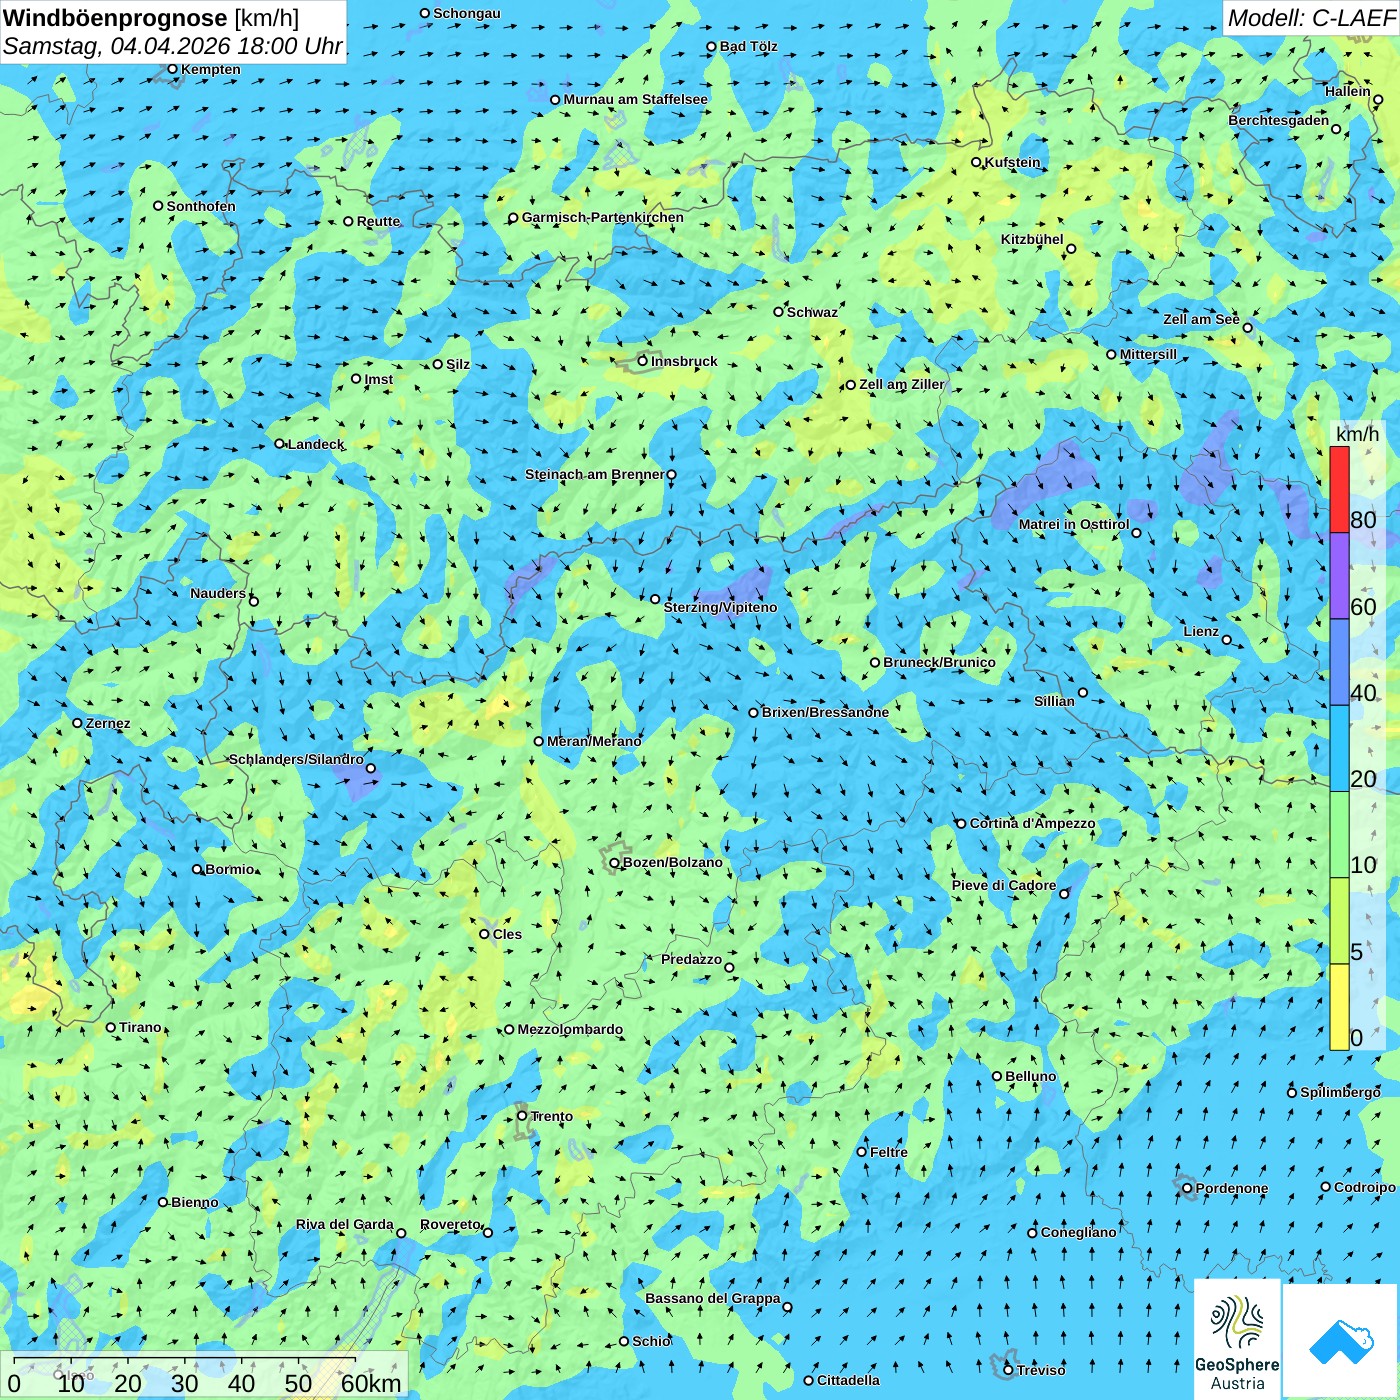The image size is (1400, 1400).
Task: Click the Modell: C-LAEF label
Action: [x=1311, y=18]
